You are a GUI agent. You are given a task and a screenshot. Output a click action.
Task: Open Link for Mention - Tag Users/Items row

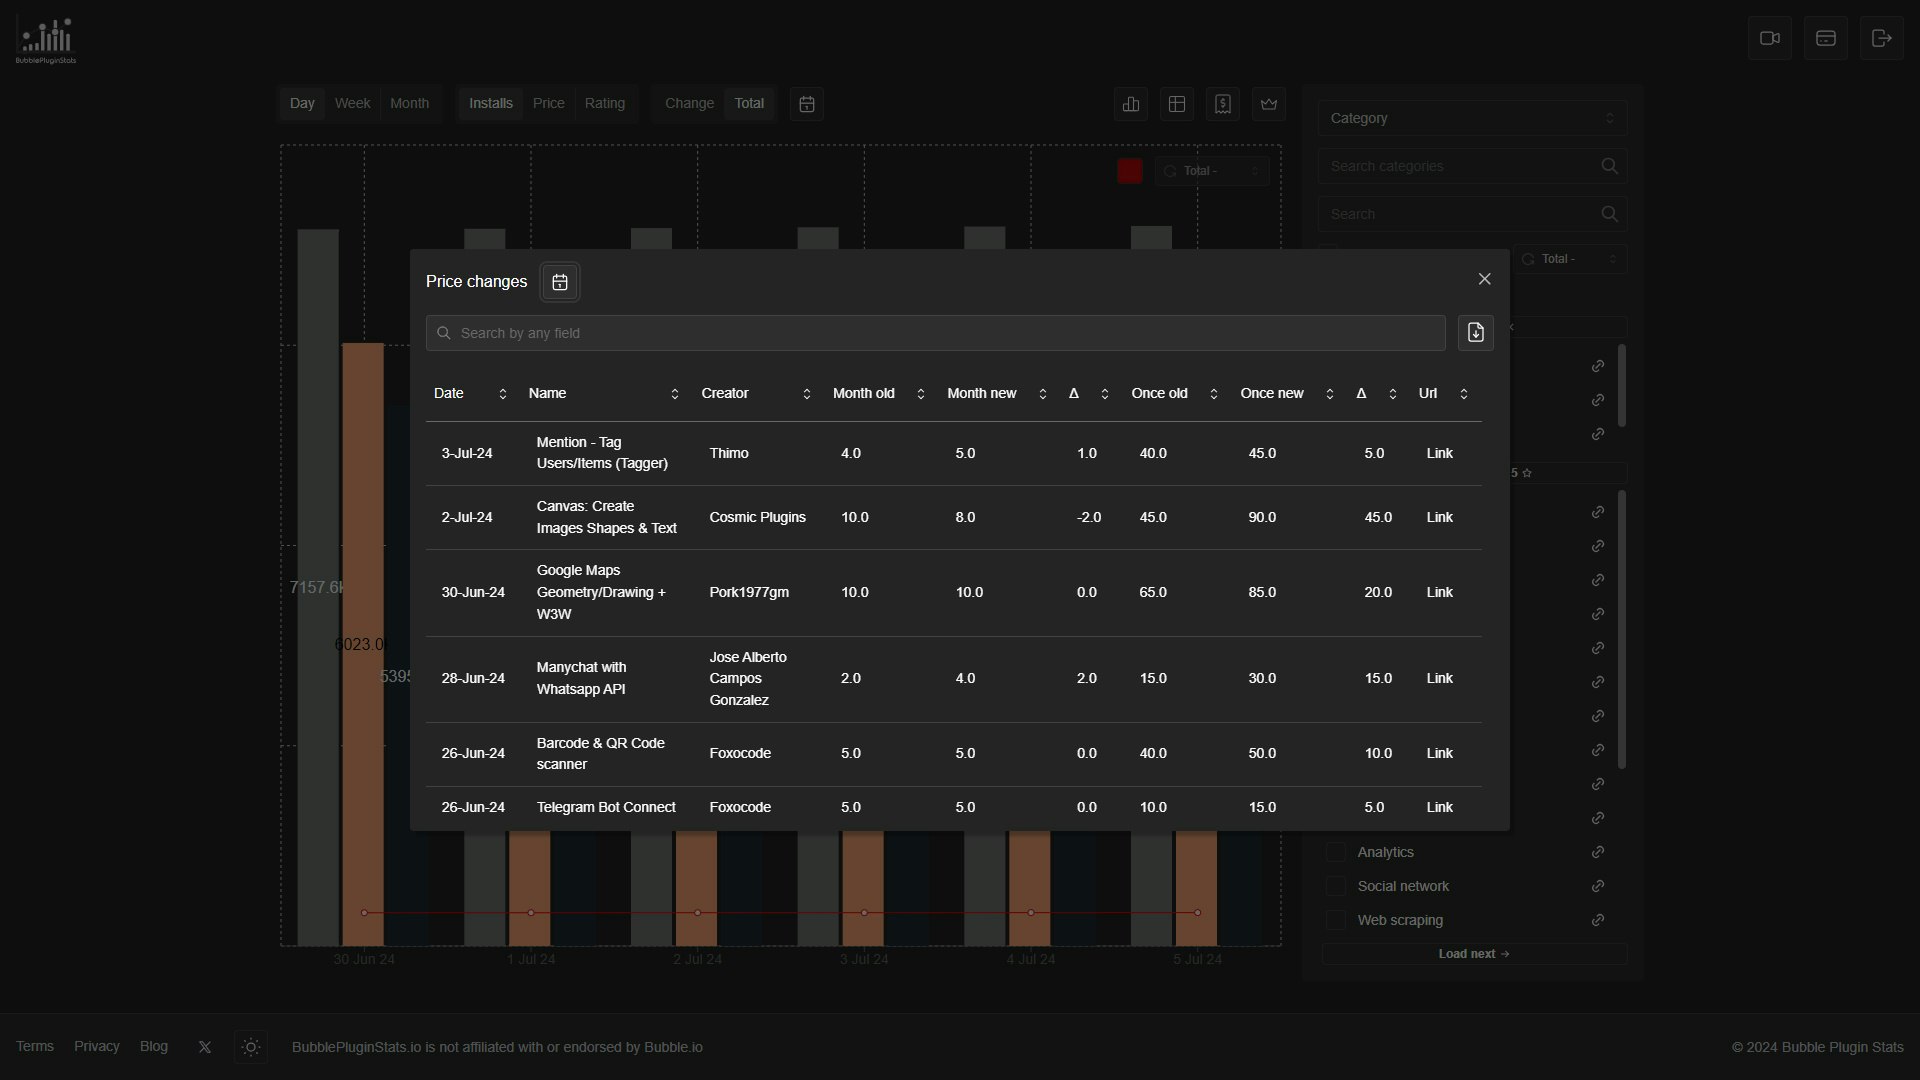[x=1439, y=454]
